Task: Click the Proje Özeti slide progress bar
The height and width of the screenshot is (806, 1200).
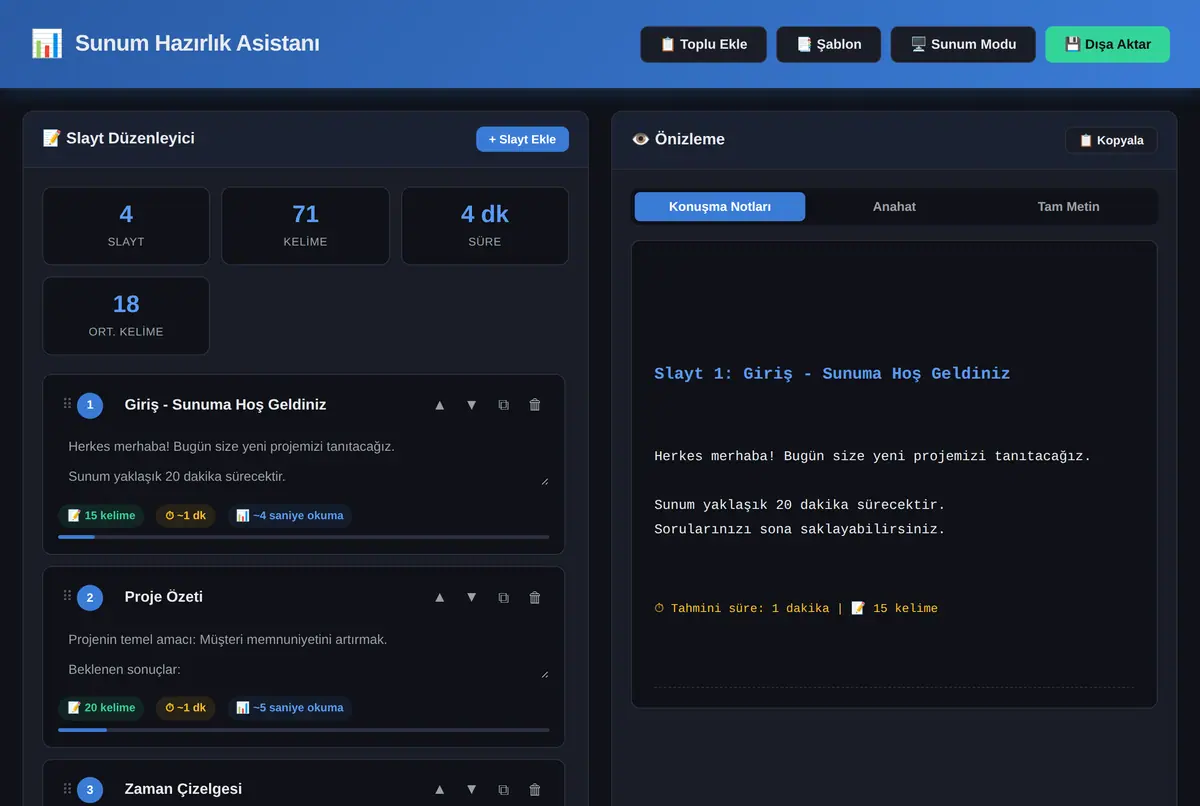Action: [304, 729]
